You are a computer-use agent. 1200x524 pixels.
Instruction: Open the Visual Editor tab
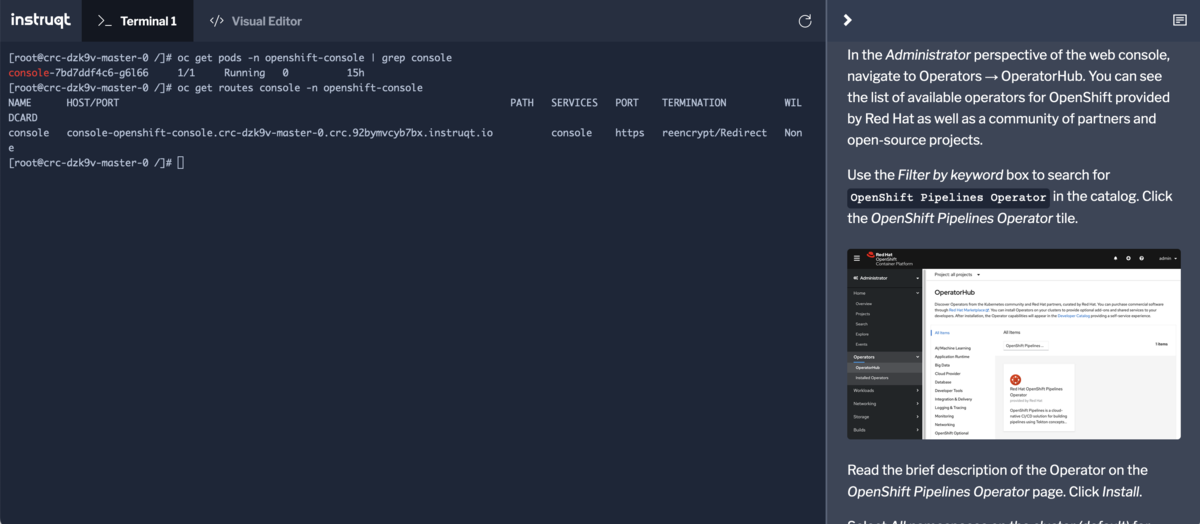click(255, 21)
